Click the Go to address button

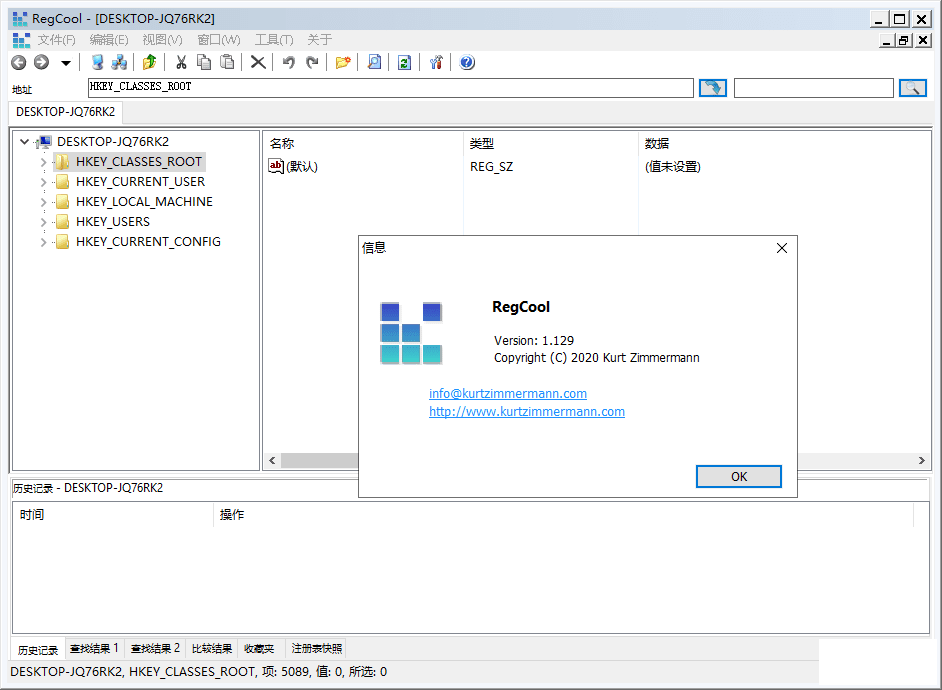coord(713,88)
